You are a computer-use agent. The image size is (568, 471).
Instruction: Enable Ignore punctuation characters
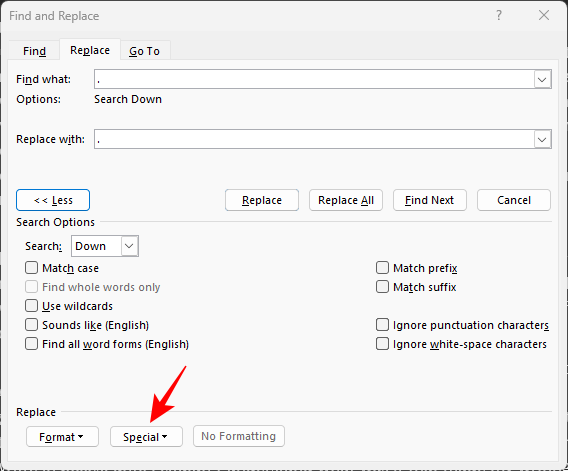(382, 325)
